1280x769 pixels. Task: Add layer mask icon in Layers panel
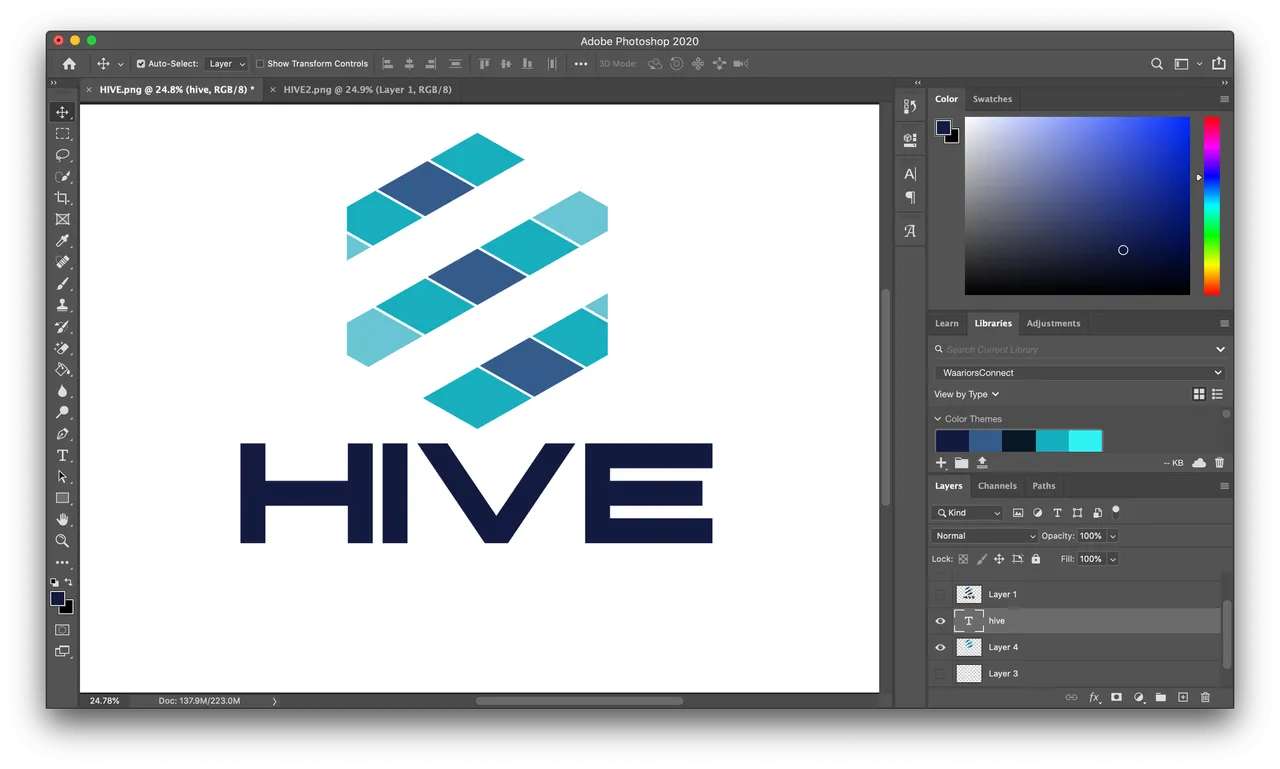[1116, 697]
